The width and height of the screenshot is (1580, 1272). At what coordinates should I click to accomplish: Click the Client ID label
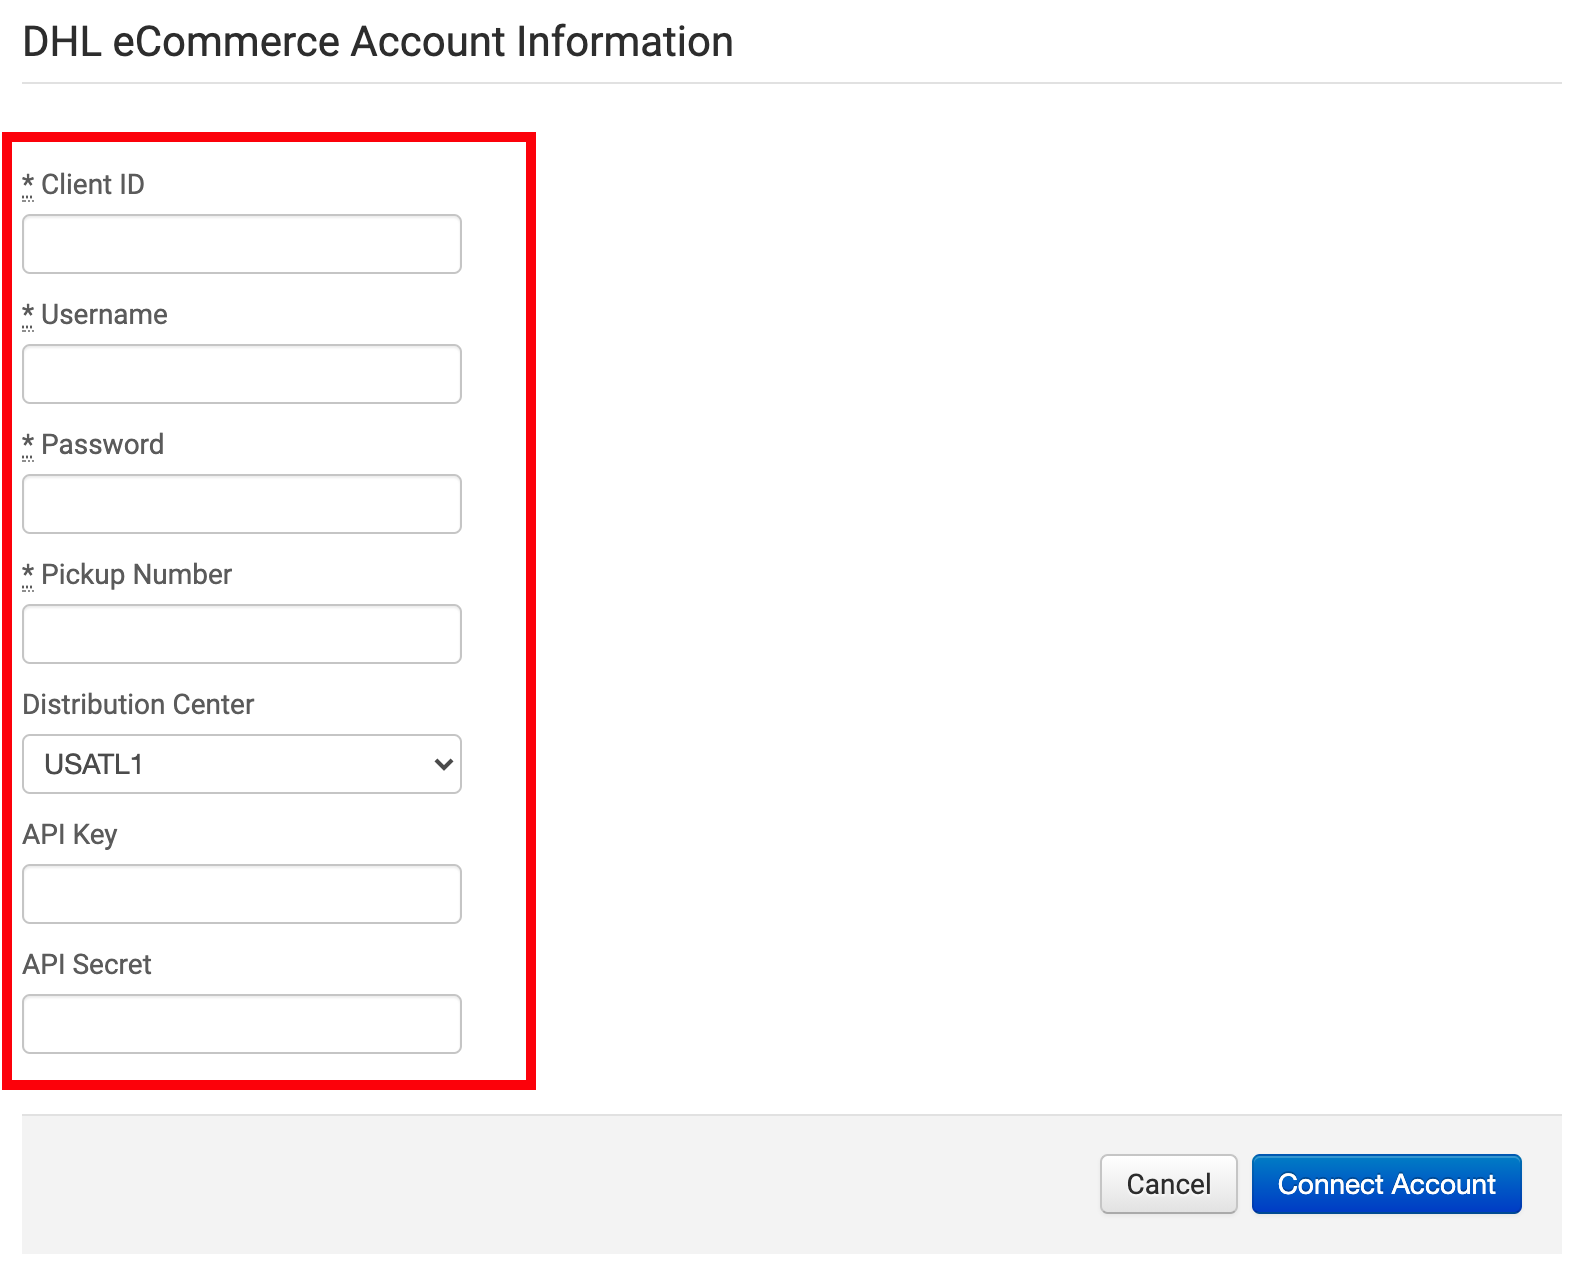pyautogui.click(x=83, y=185)
